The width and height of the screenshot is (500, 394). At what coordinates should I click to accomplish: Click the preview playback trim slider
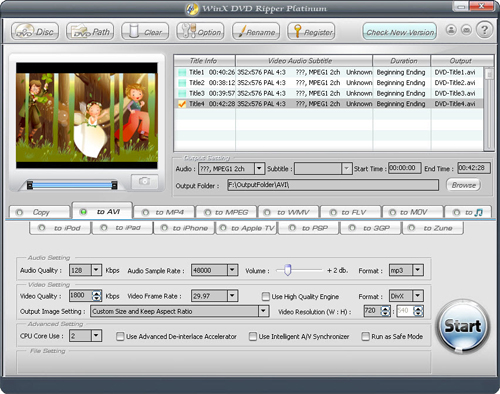click(x=72, y=185)
